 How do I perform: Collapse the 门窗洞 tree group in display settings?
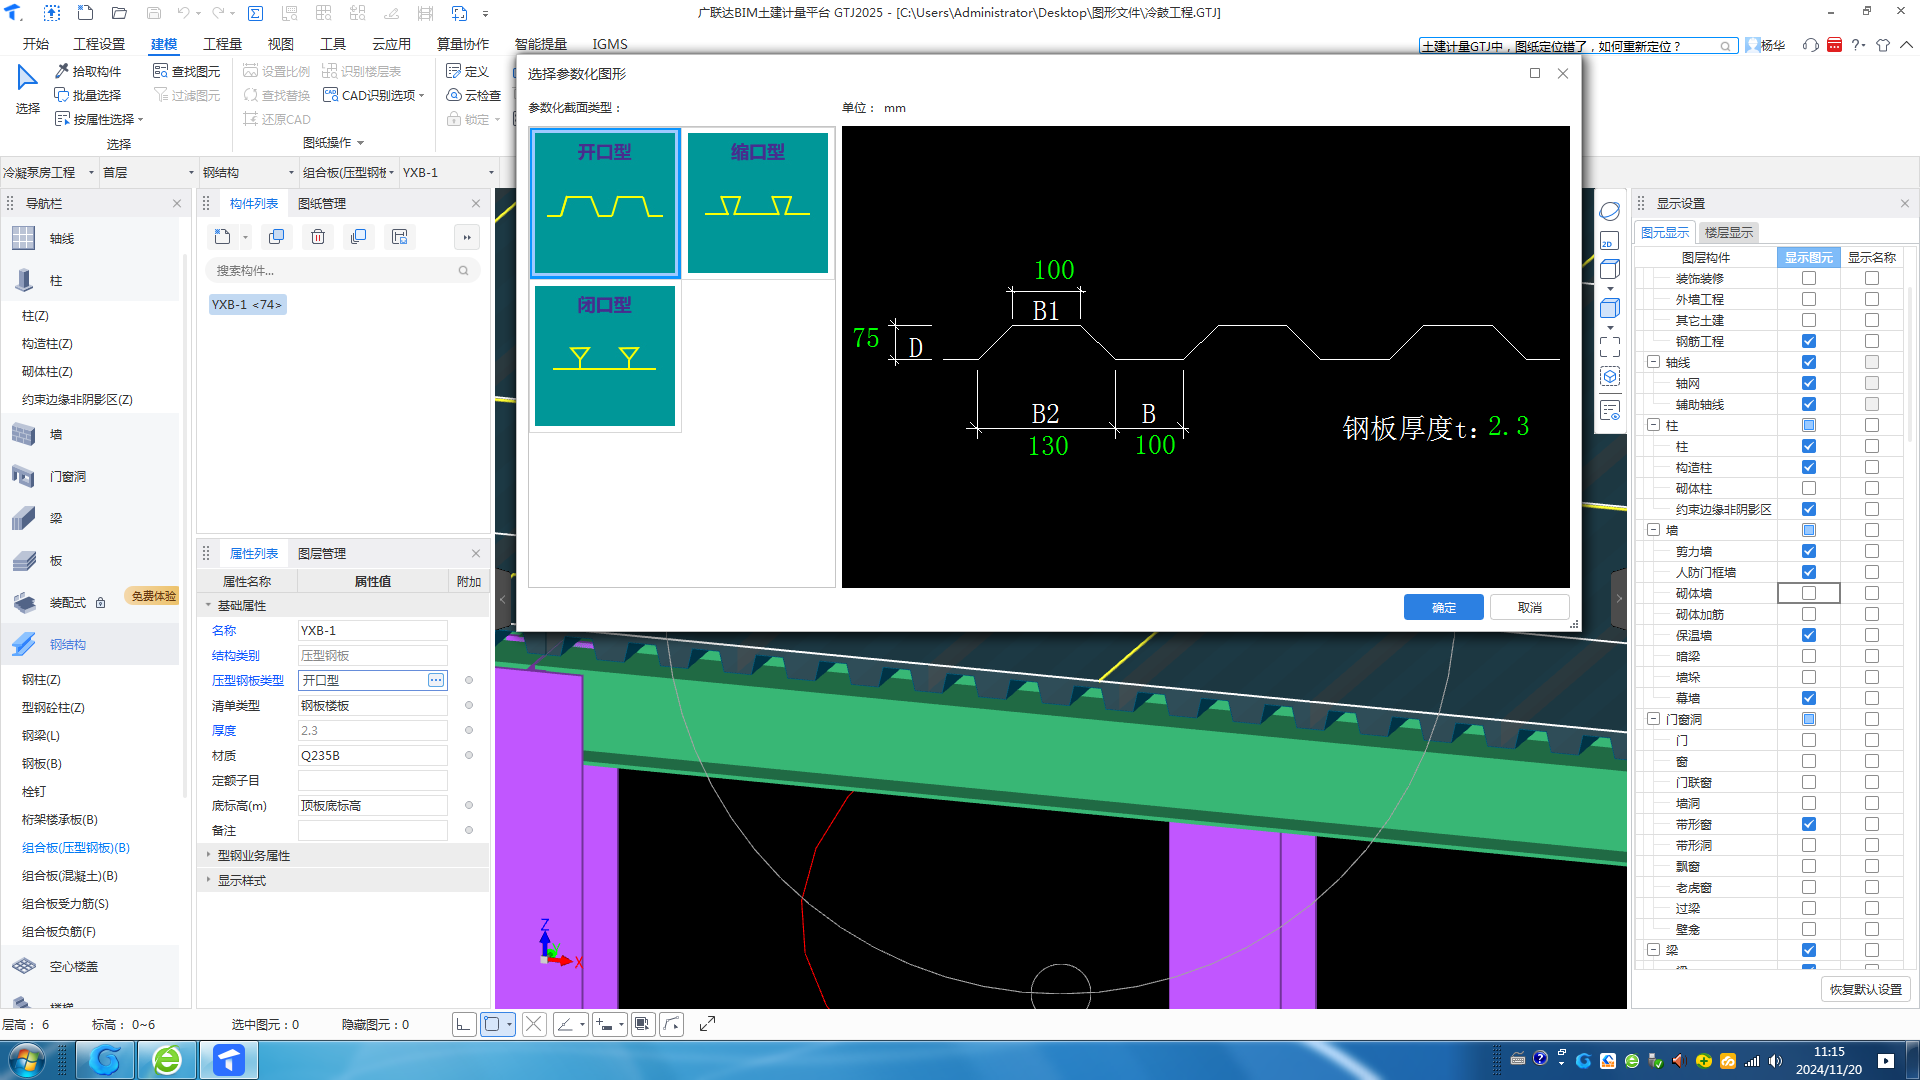1653,719
